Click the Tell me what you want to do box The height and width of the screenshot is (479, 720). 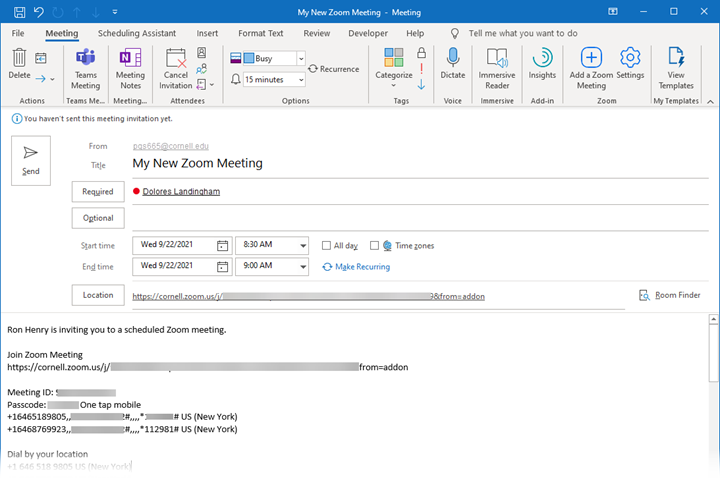(x=523, y=33)
